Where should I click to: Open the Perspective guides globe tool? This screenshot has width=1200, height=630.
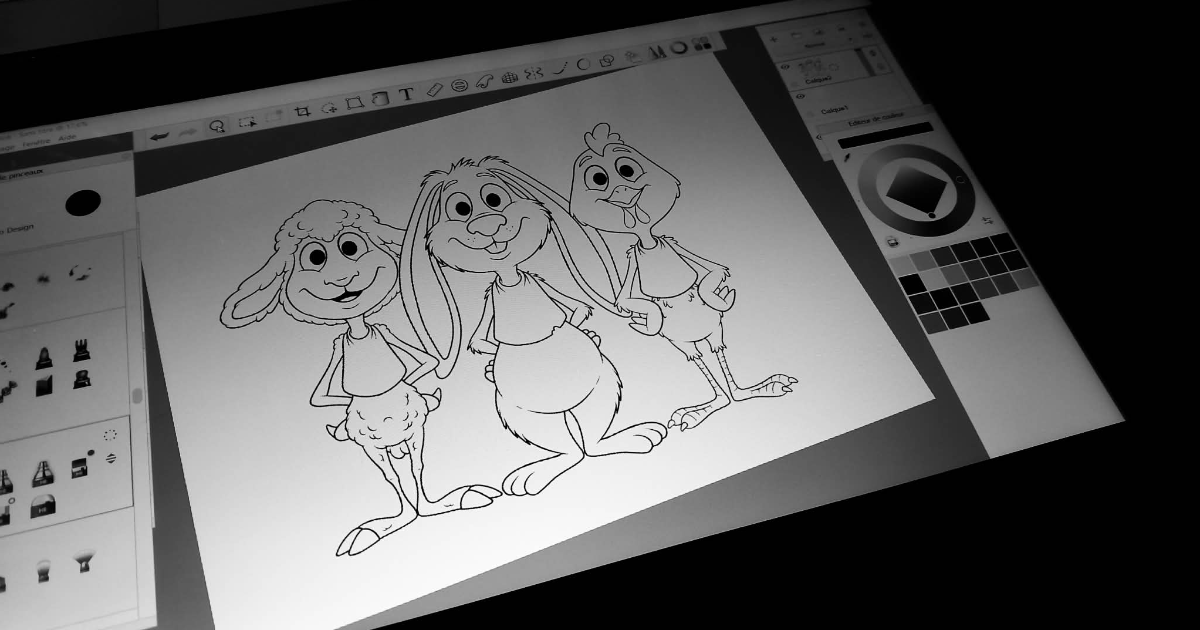tap(509, 77)
